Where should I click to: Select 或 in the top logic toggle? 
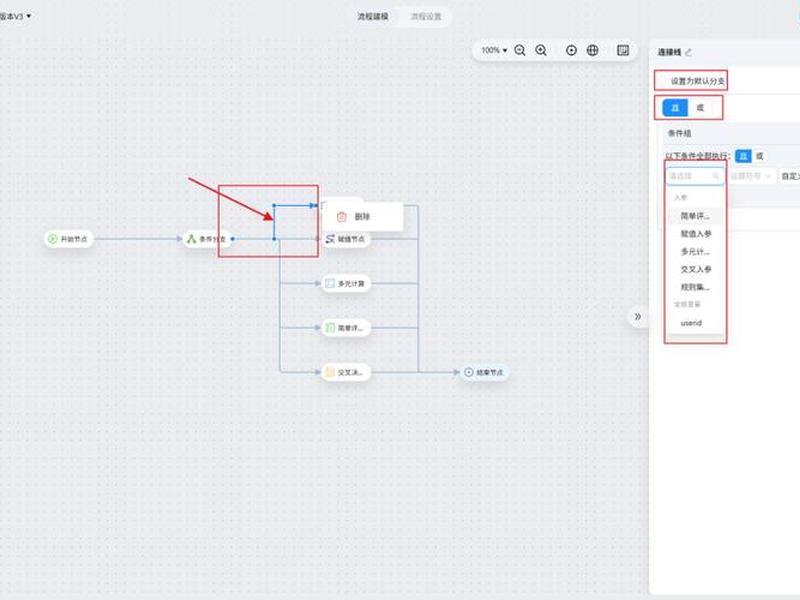pos(700,108)
